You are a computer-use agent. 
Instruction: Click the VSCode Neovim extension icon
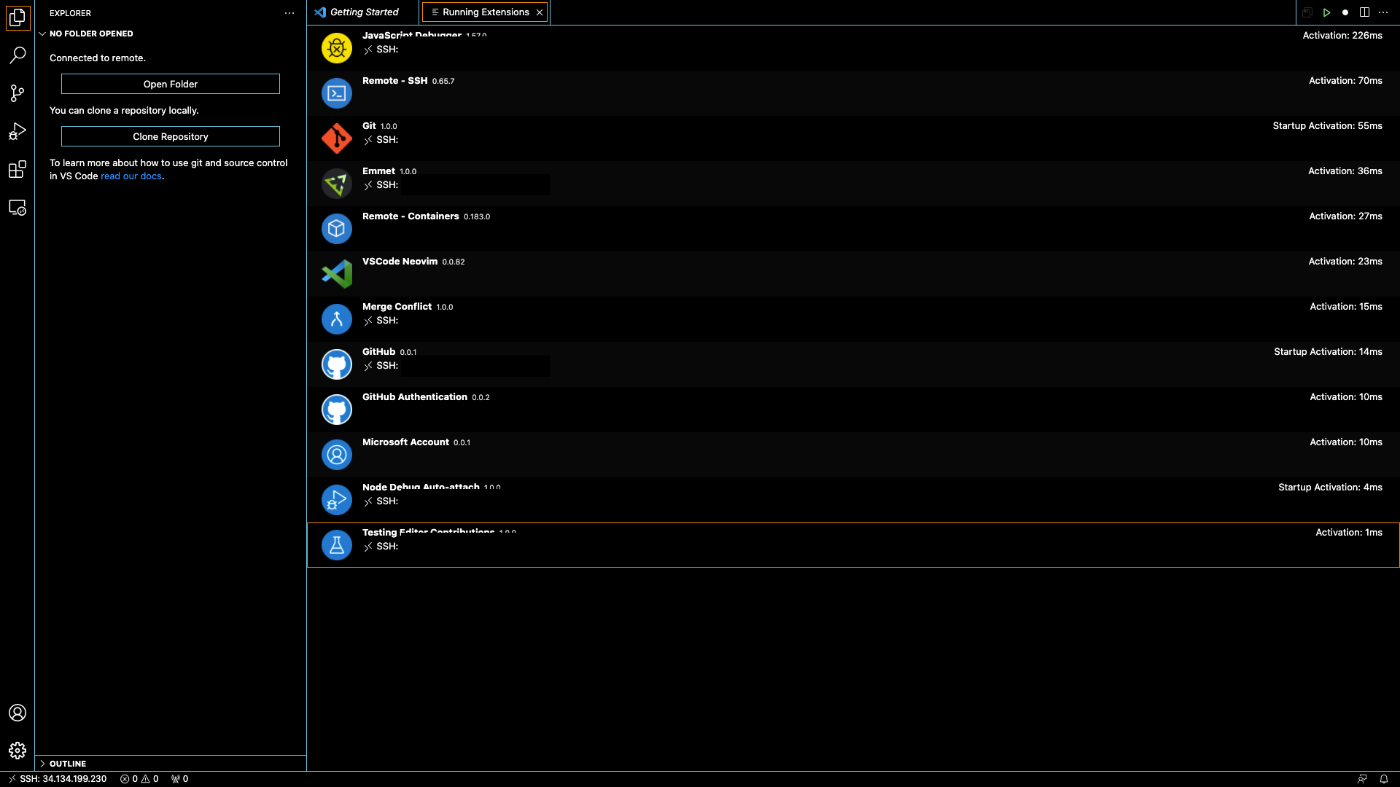click(x=337, y=274)
